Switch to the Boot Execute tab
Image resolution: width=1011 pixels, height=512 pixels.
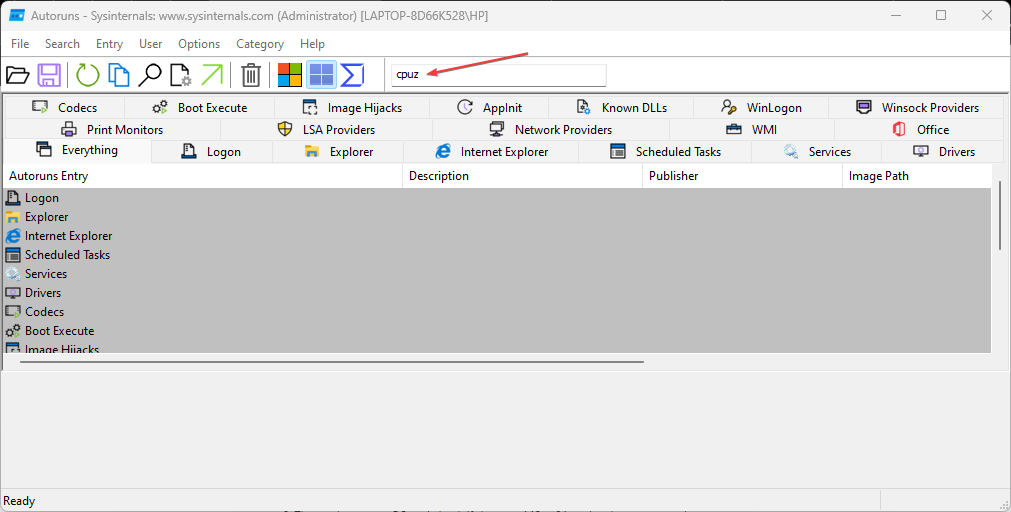click(x=200, y=108)
